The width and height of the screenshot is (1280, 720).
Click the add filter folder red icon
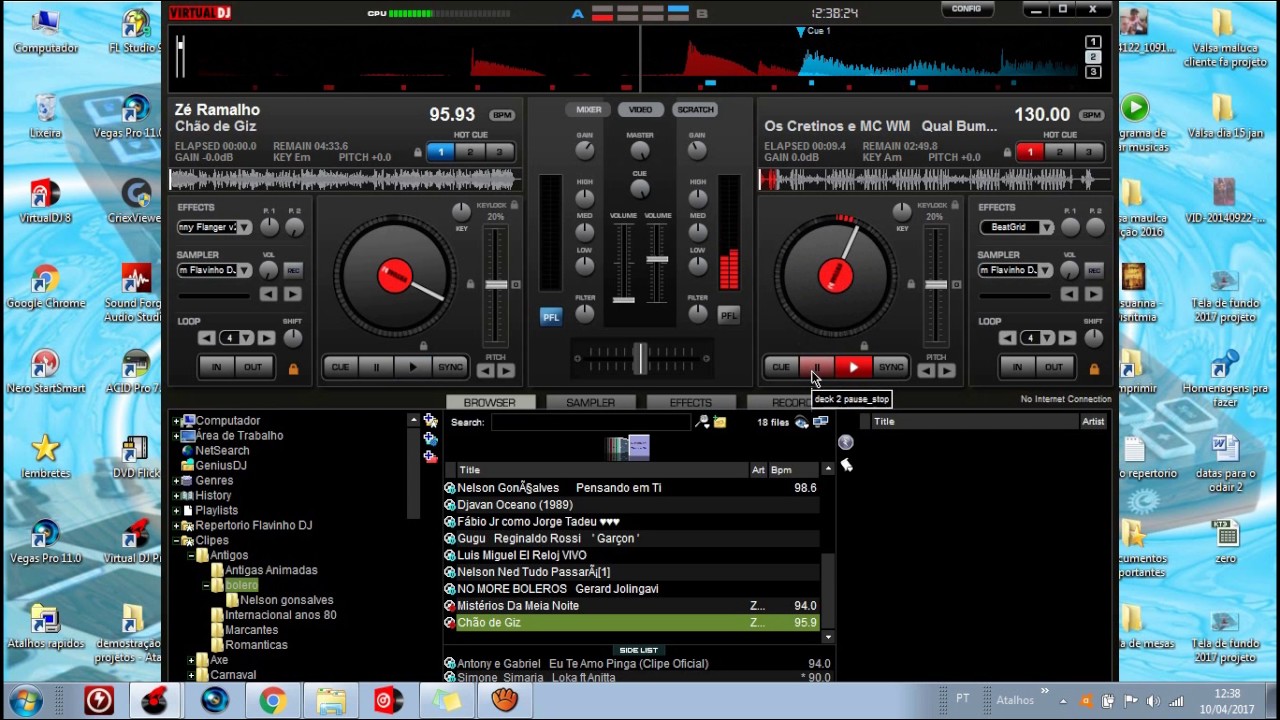tap(430, 457)
